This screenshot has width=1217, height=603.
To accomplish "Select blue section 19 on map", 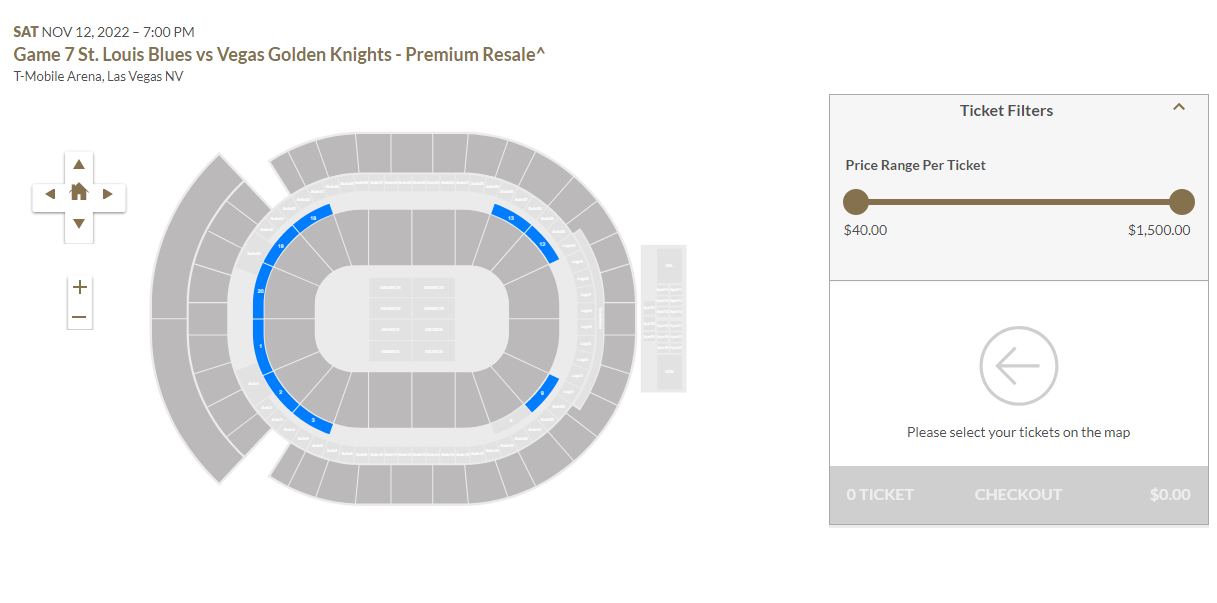I will tap(281, 246).
